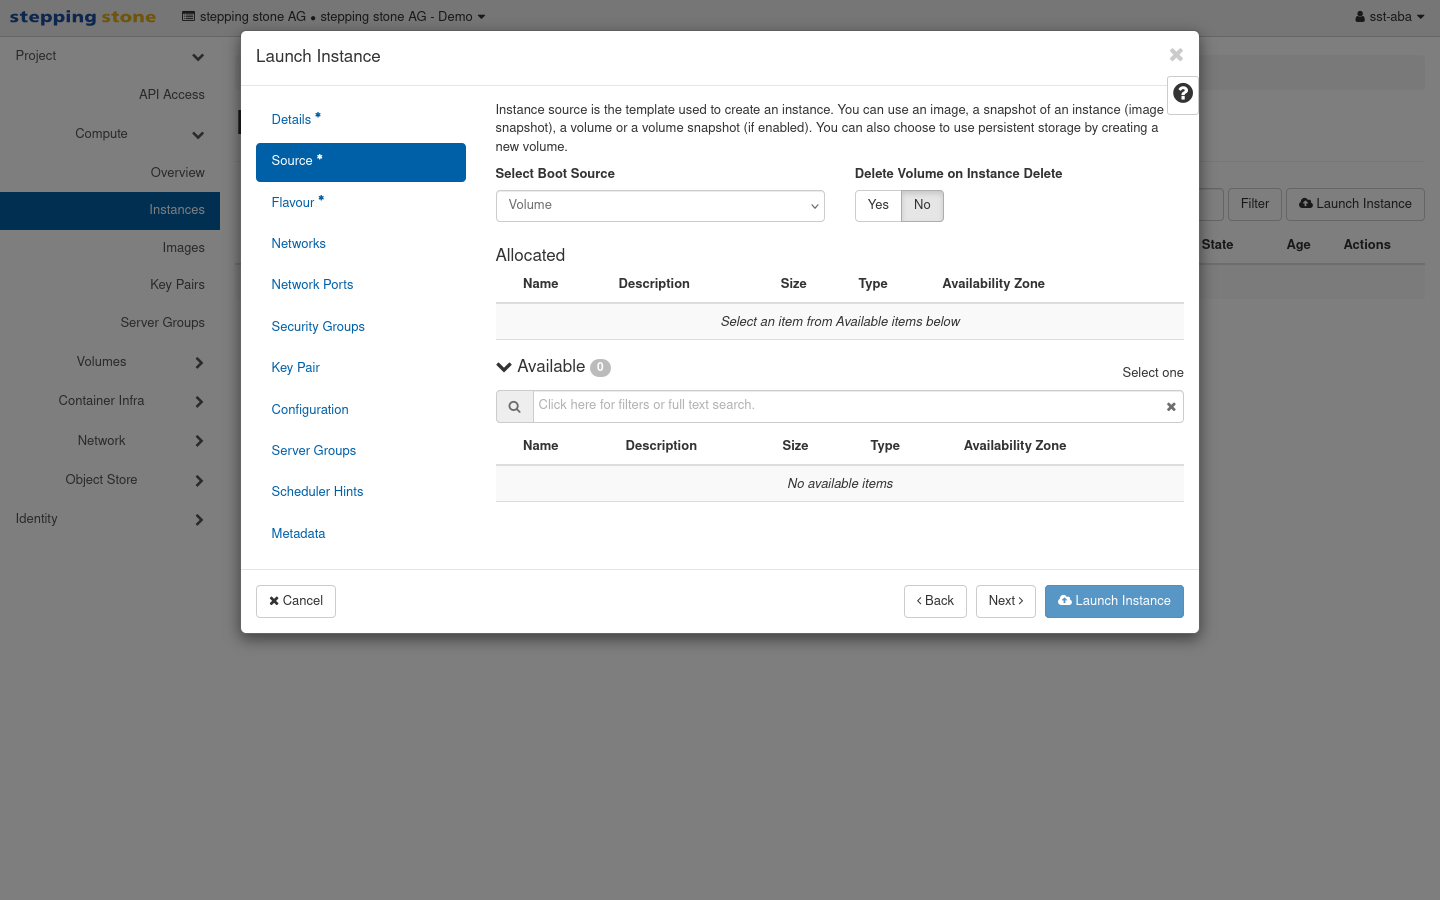Expand the Object Store sidebar section
The height and width of the screenshot is (900, 1440).
coord(110,480)
